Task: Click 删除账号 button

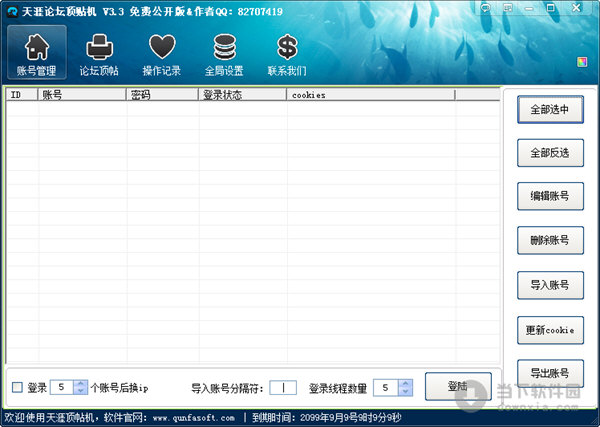Action: coord(550,240)
